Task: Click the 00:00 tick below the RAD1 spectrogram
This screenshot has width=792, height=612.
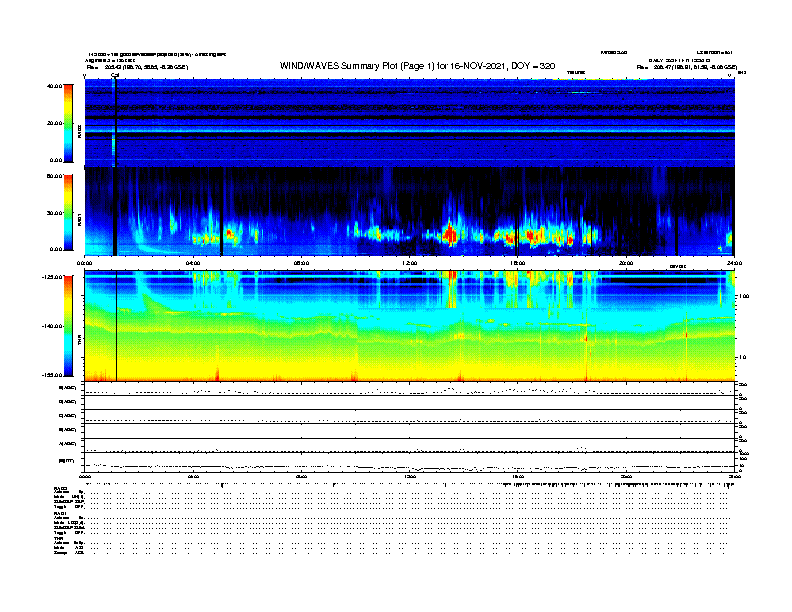Action: coord(84,263)
